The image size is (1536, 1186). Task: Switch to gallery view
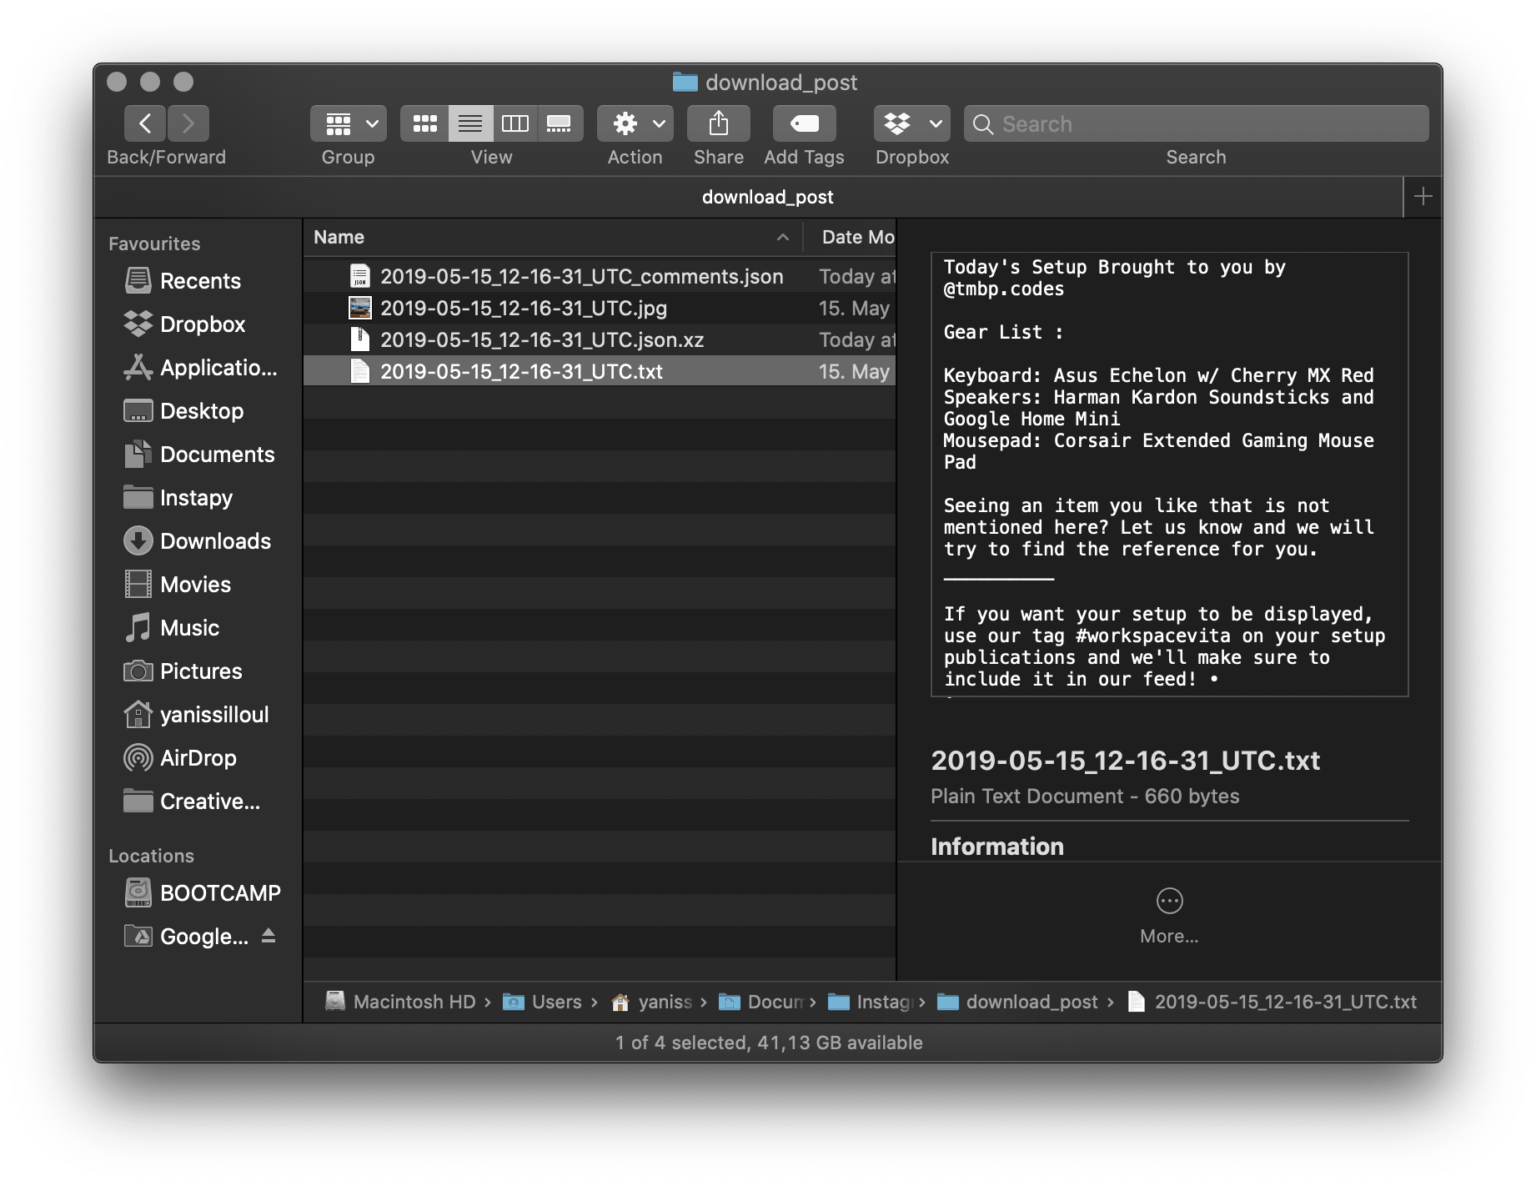560,123
